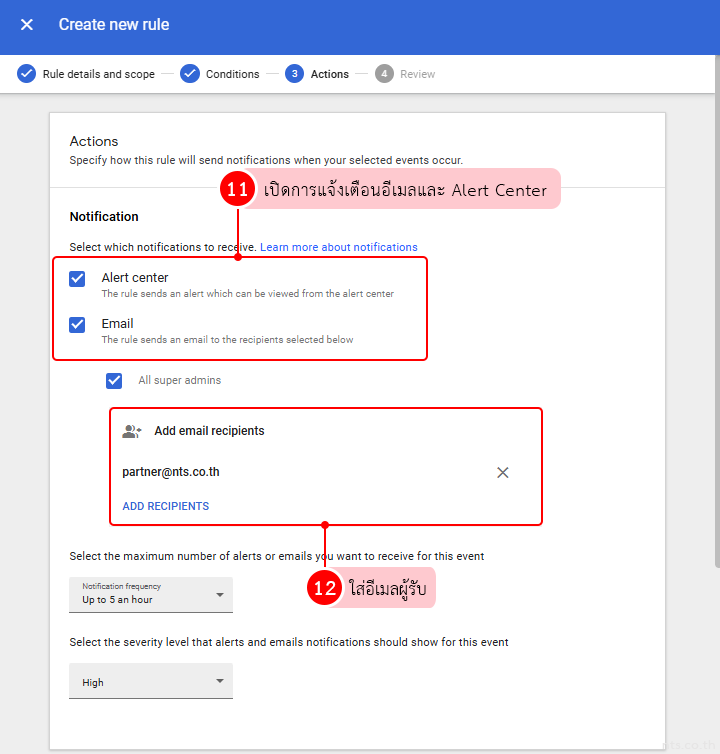The image size is (720, 754).
Task: Click the ADD RECIPIENTS button
Action: tap(165, 506)
